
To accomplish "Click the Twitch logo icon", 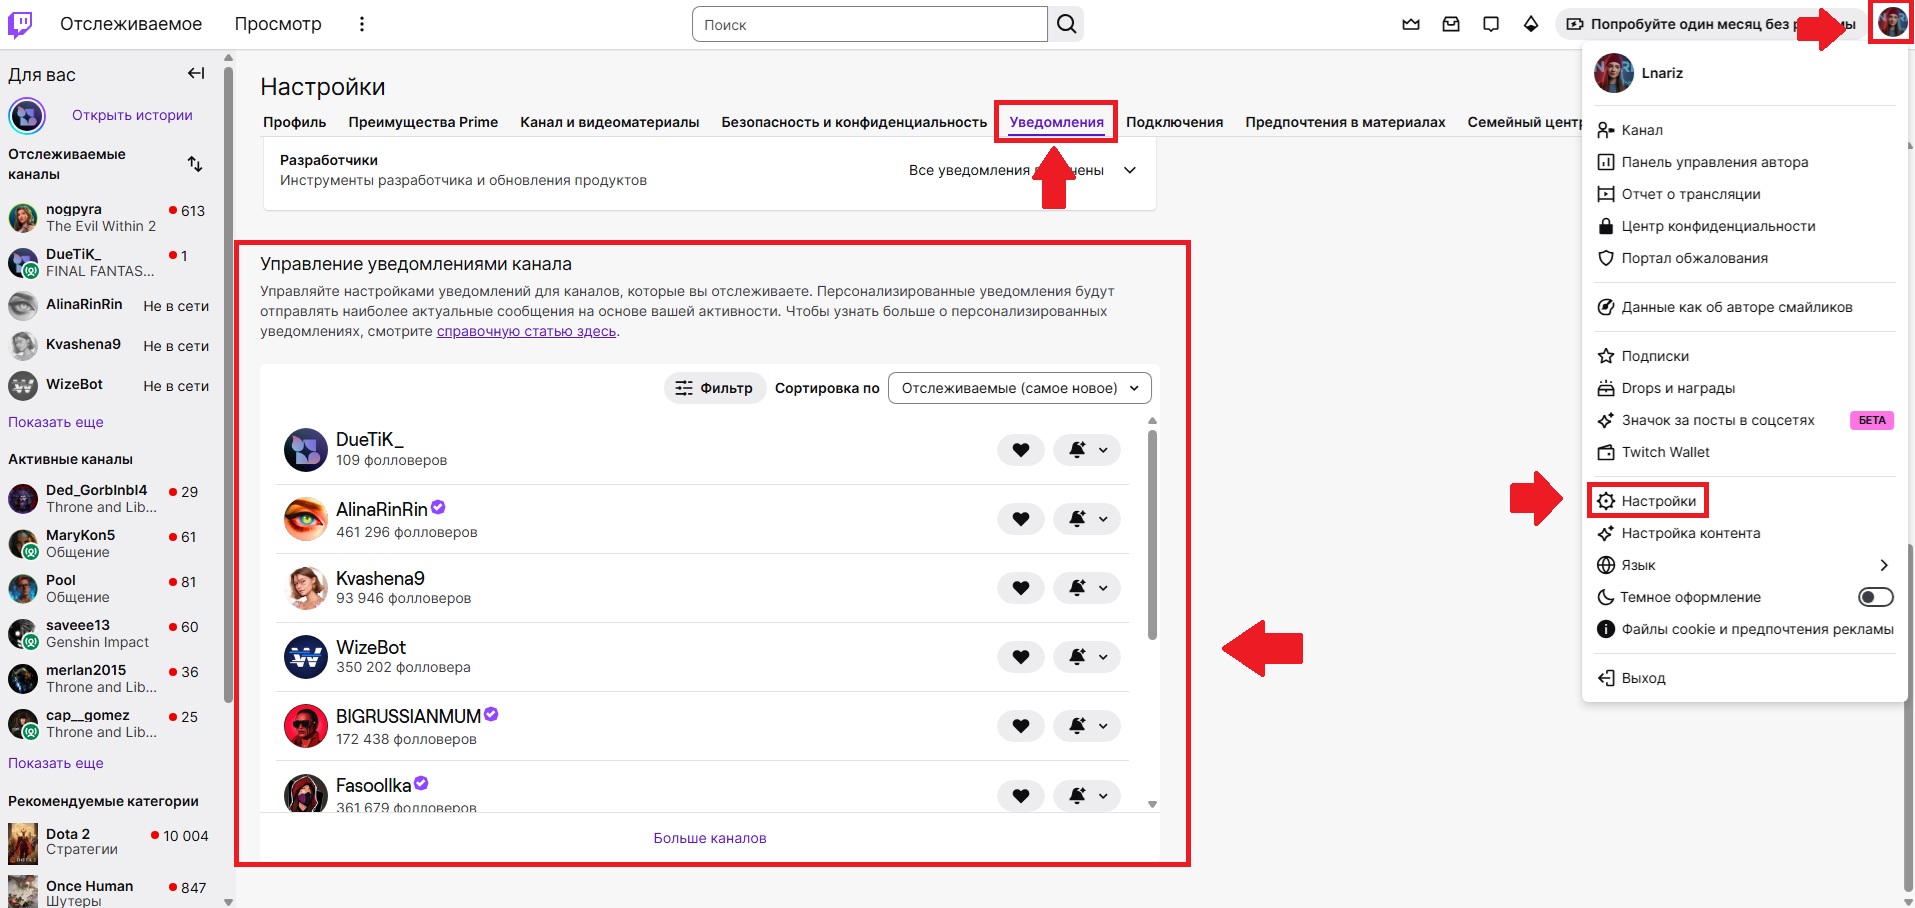I will coord(20,24).
